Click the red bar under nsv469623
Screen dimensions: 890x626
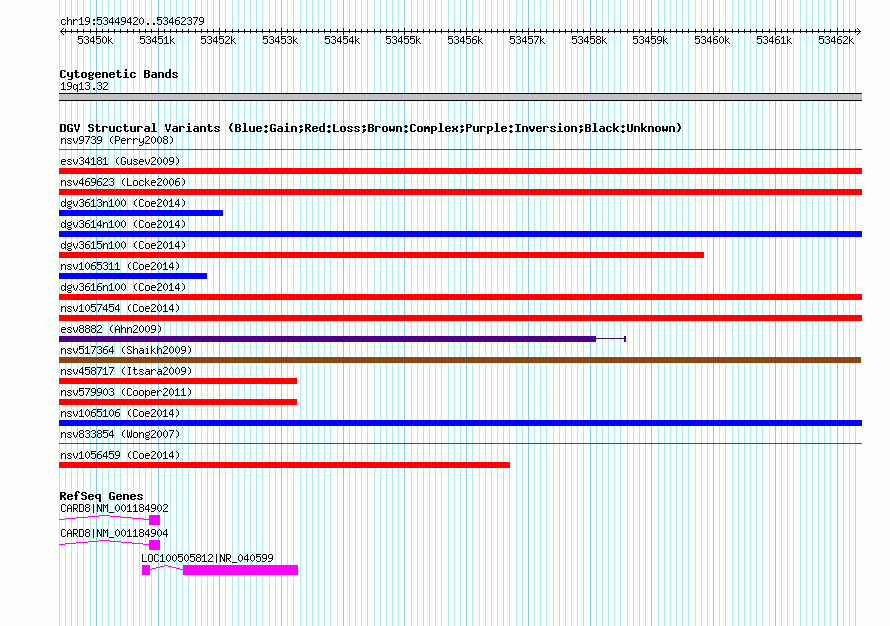460,192
